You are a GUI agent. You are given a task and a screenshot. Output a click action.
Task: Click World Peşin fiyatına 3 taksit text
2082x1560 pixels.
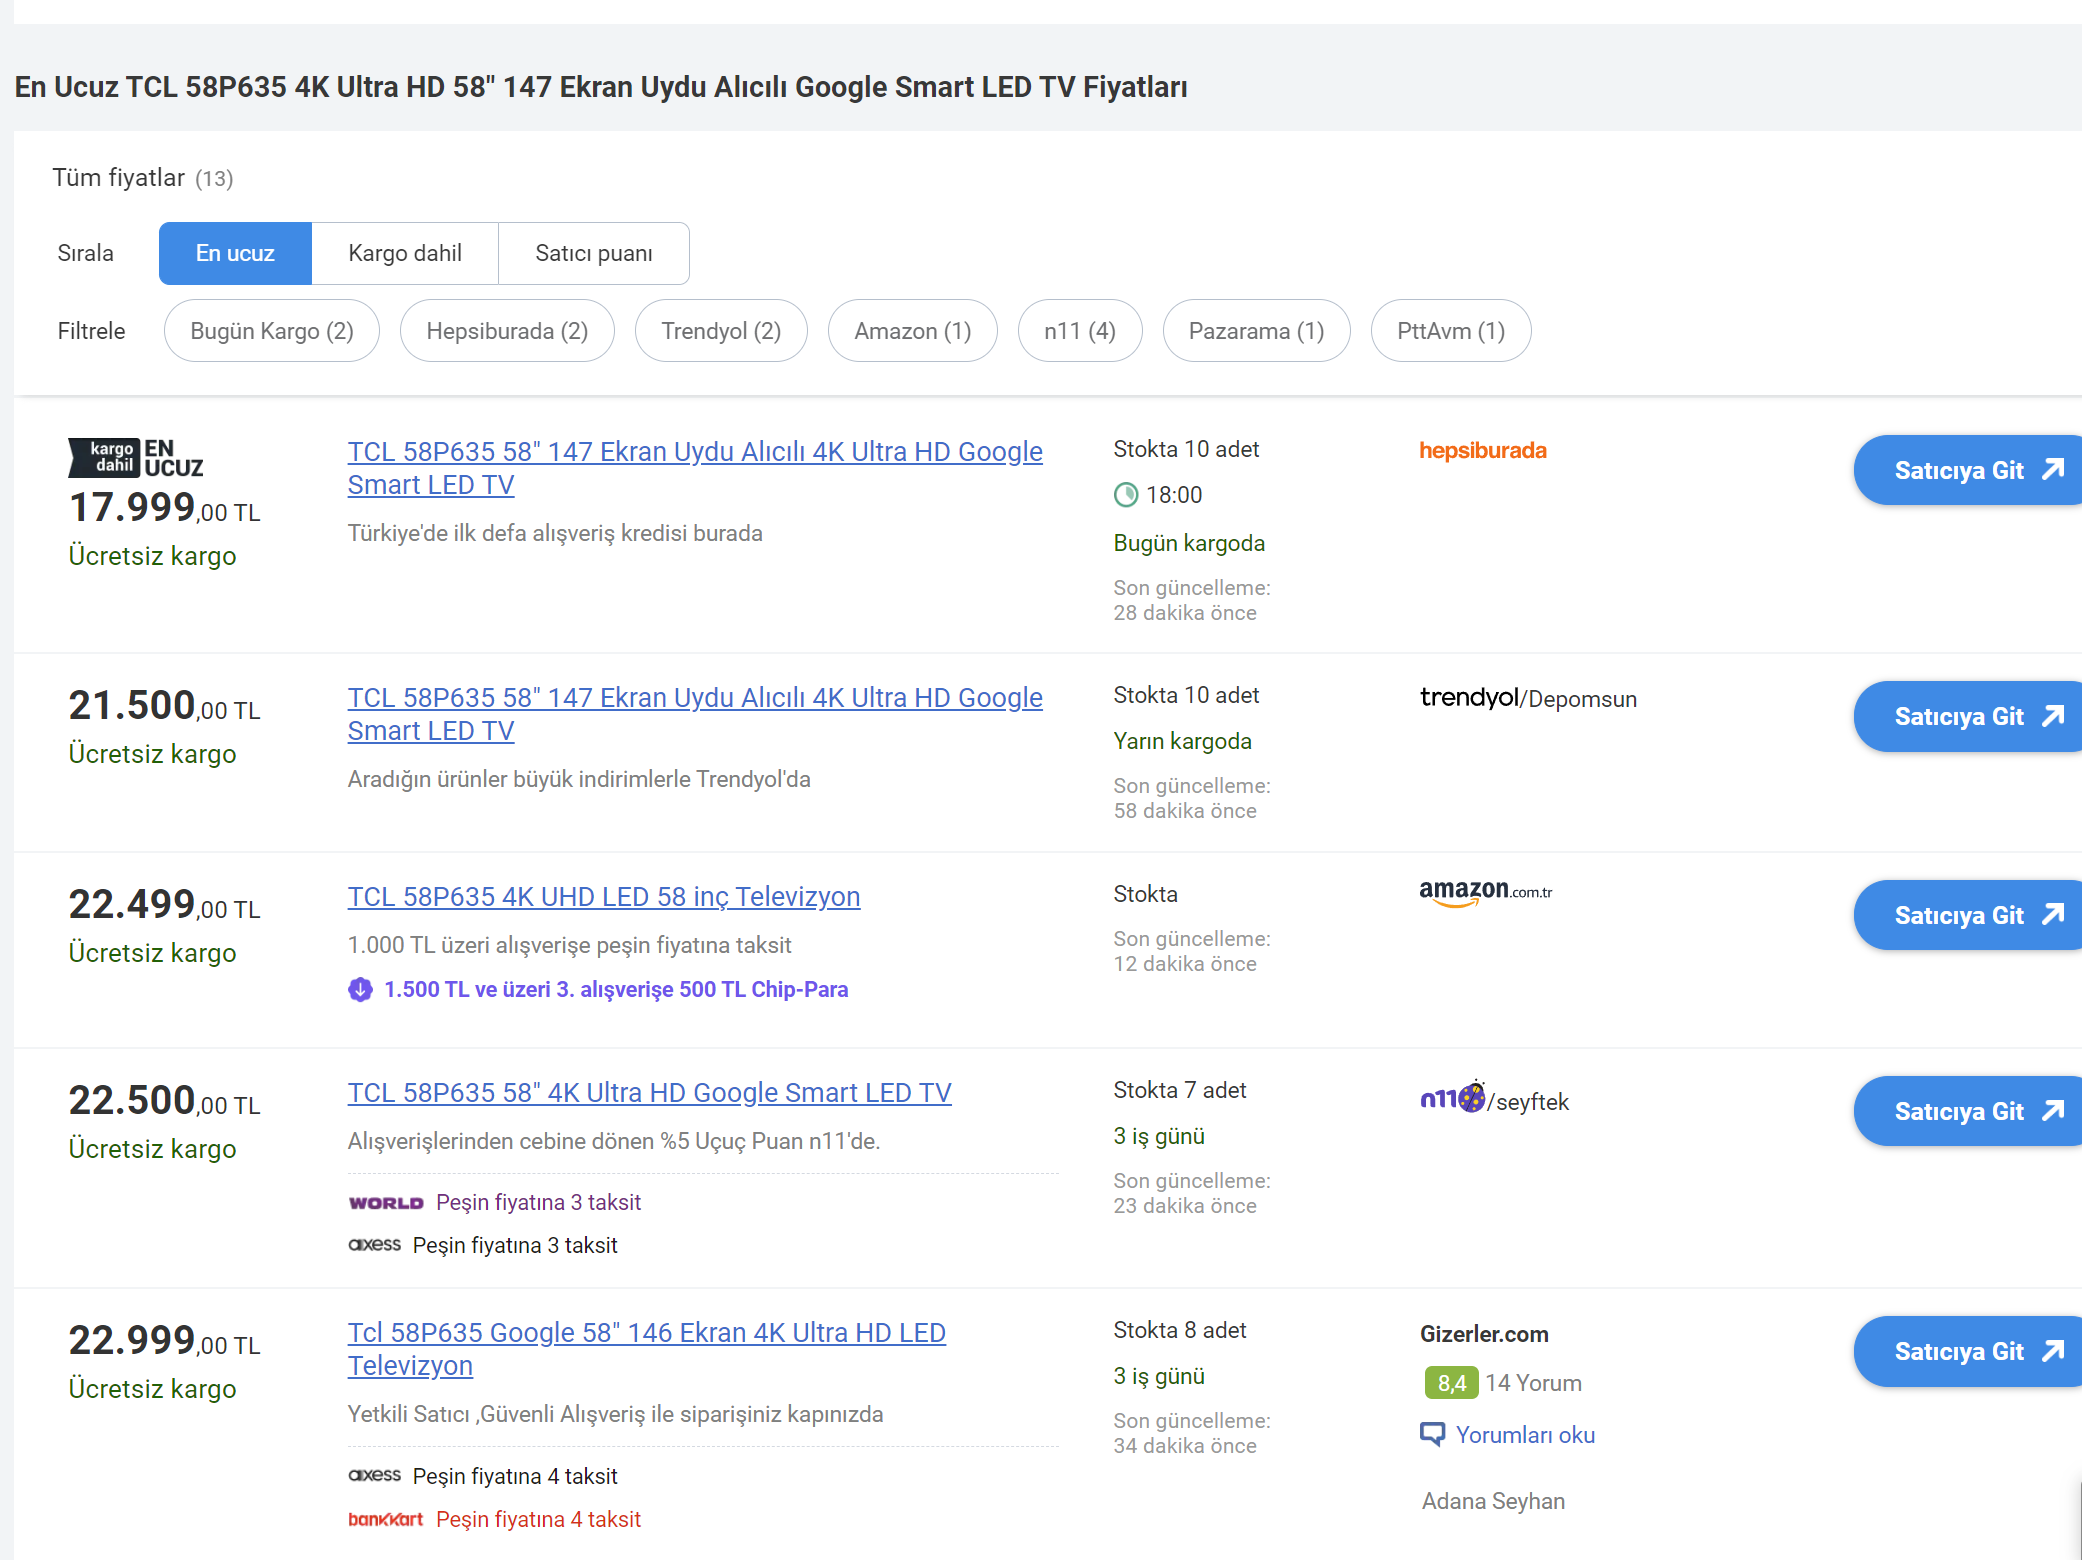(x=538, y=1202)
